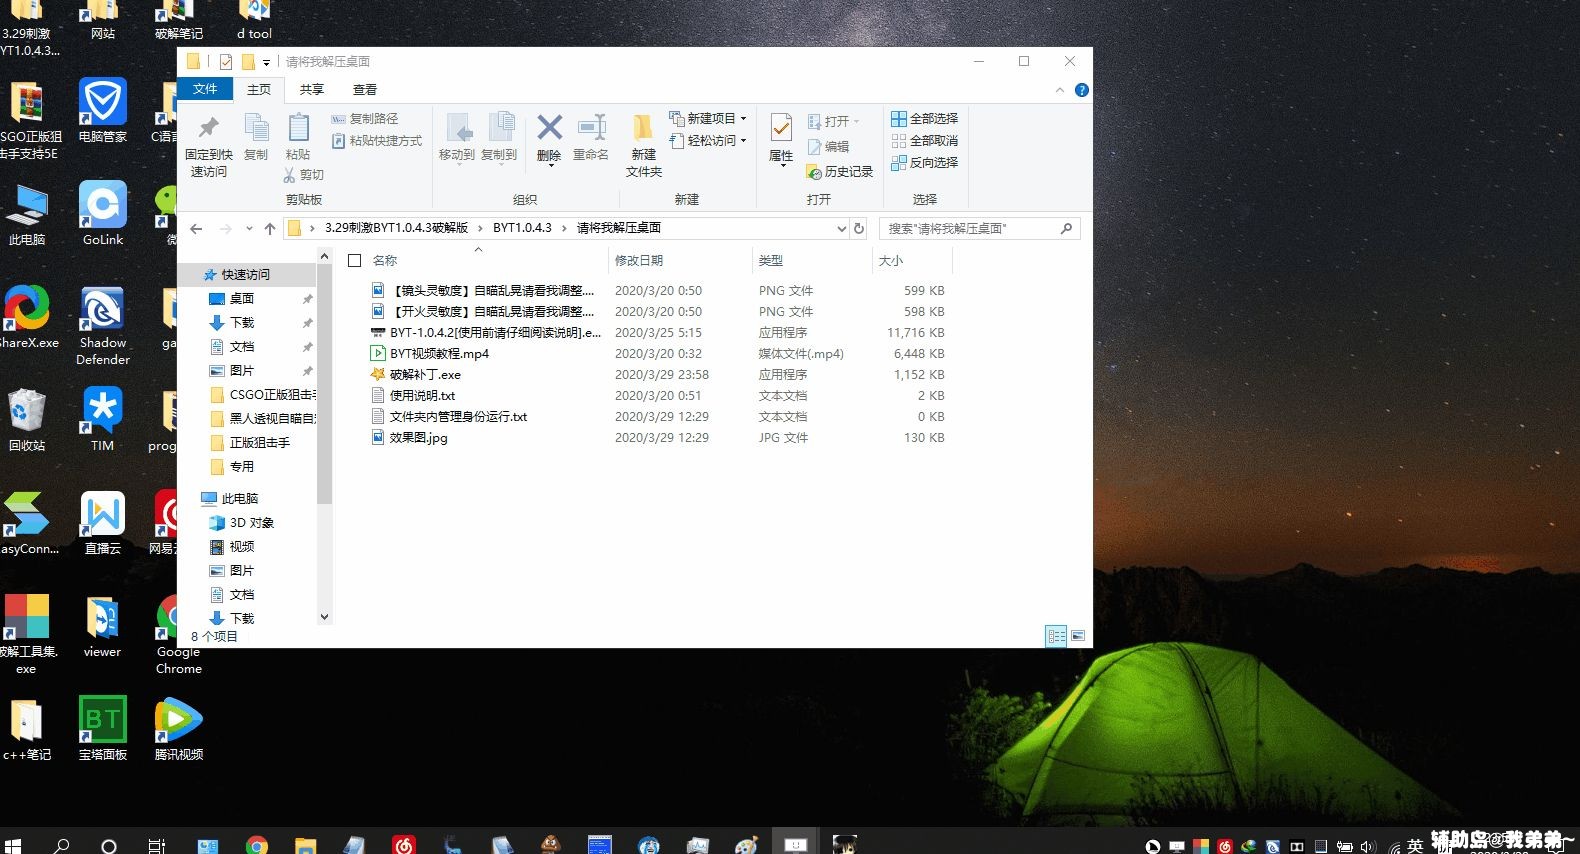
Task: Click the GoLink desktop icon
Action: pos(103,214)
